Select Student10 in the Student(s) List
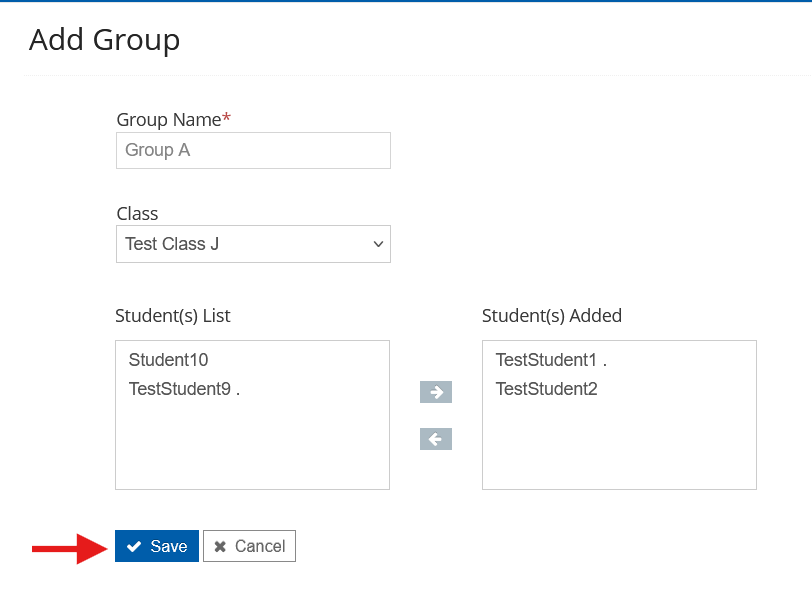Screen dimensions: 812x607 tap(168, 360)
